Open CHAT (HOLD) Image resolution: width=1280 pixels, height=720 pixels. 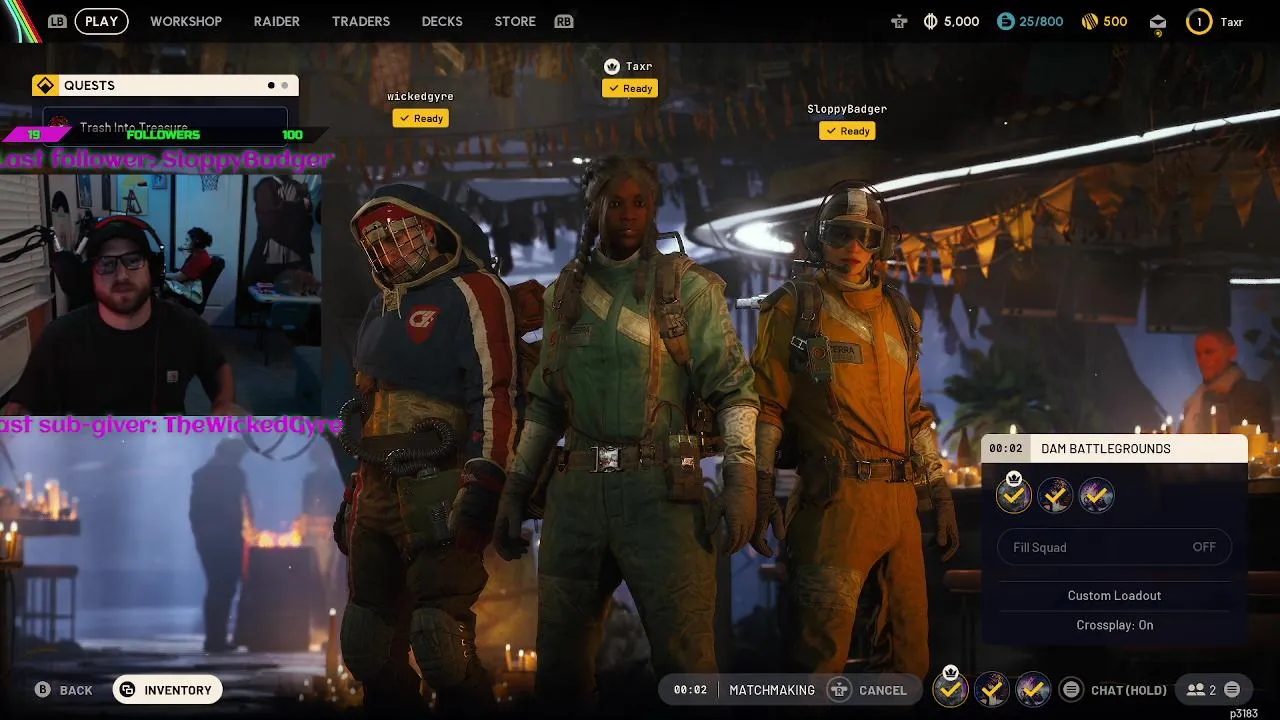click(x=1129, y=690)
